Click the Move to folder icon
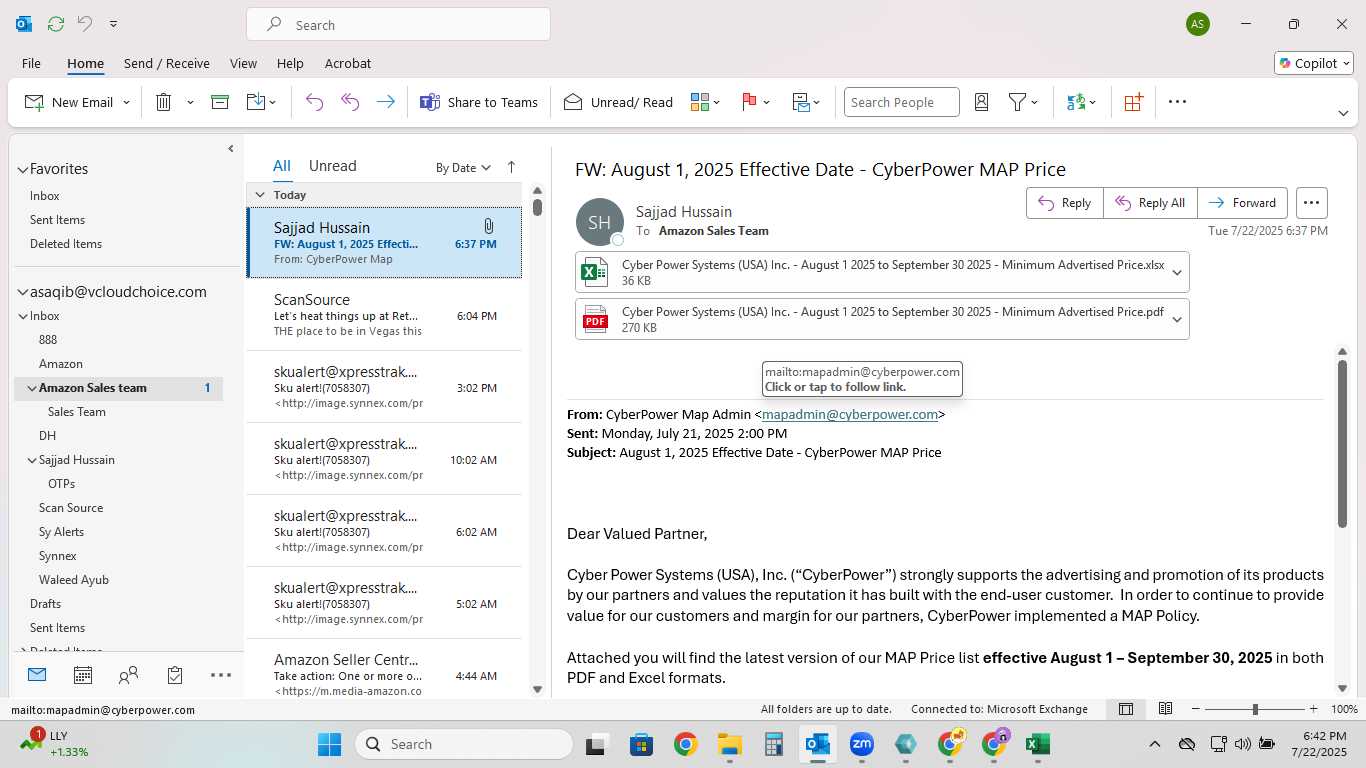 pos(256,102)
